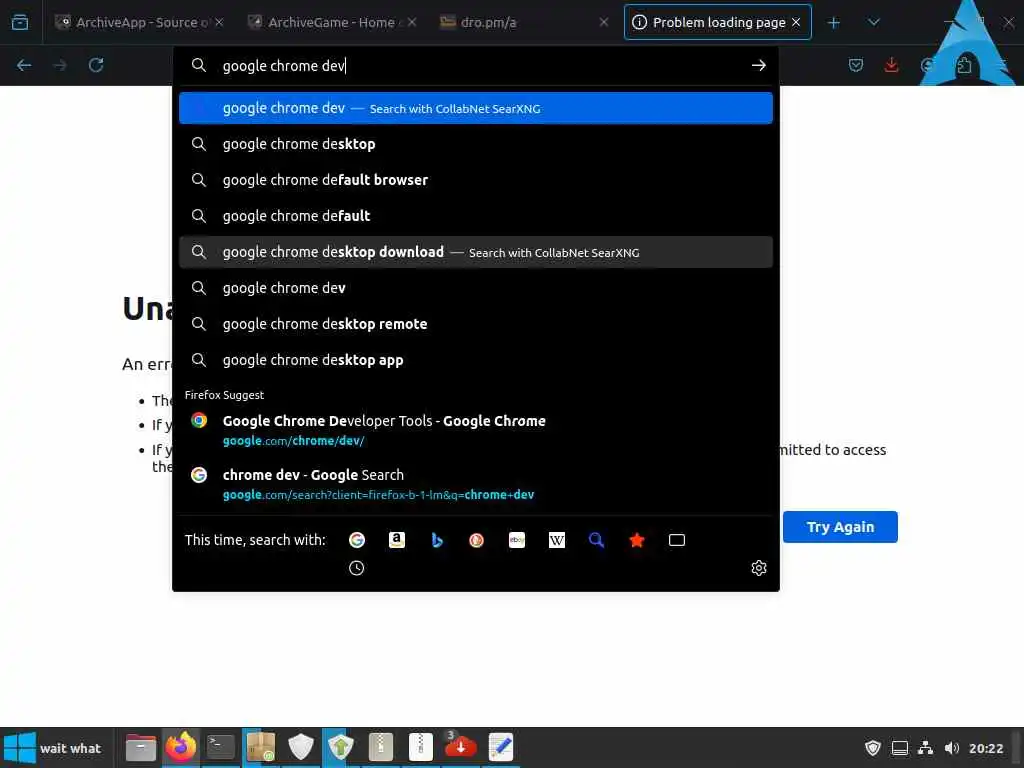Open Firefox View icon at top left

point(20,22)
